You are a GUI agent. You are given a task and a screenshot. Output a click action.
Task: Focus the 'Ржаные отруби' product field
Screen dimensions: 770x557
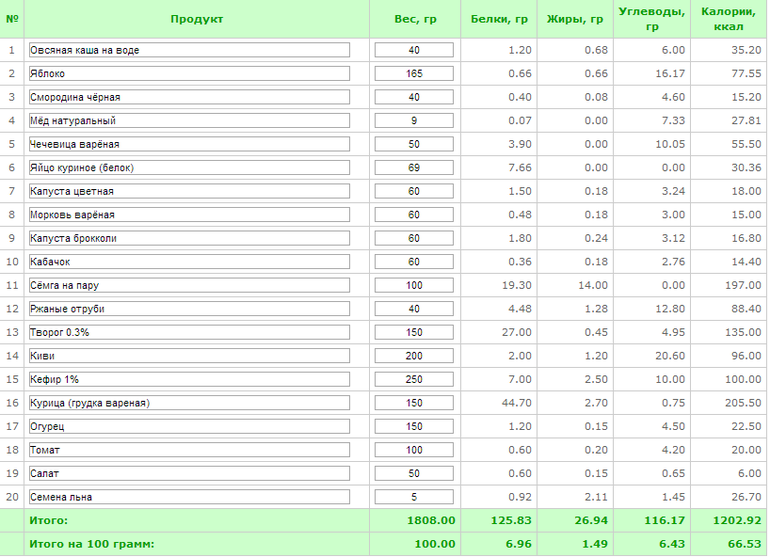tap(189, 309)
